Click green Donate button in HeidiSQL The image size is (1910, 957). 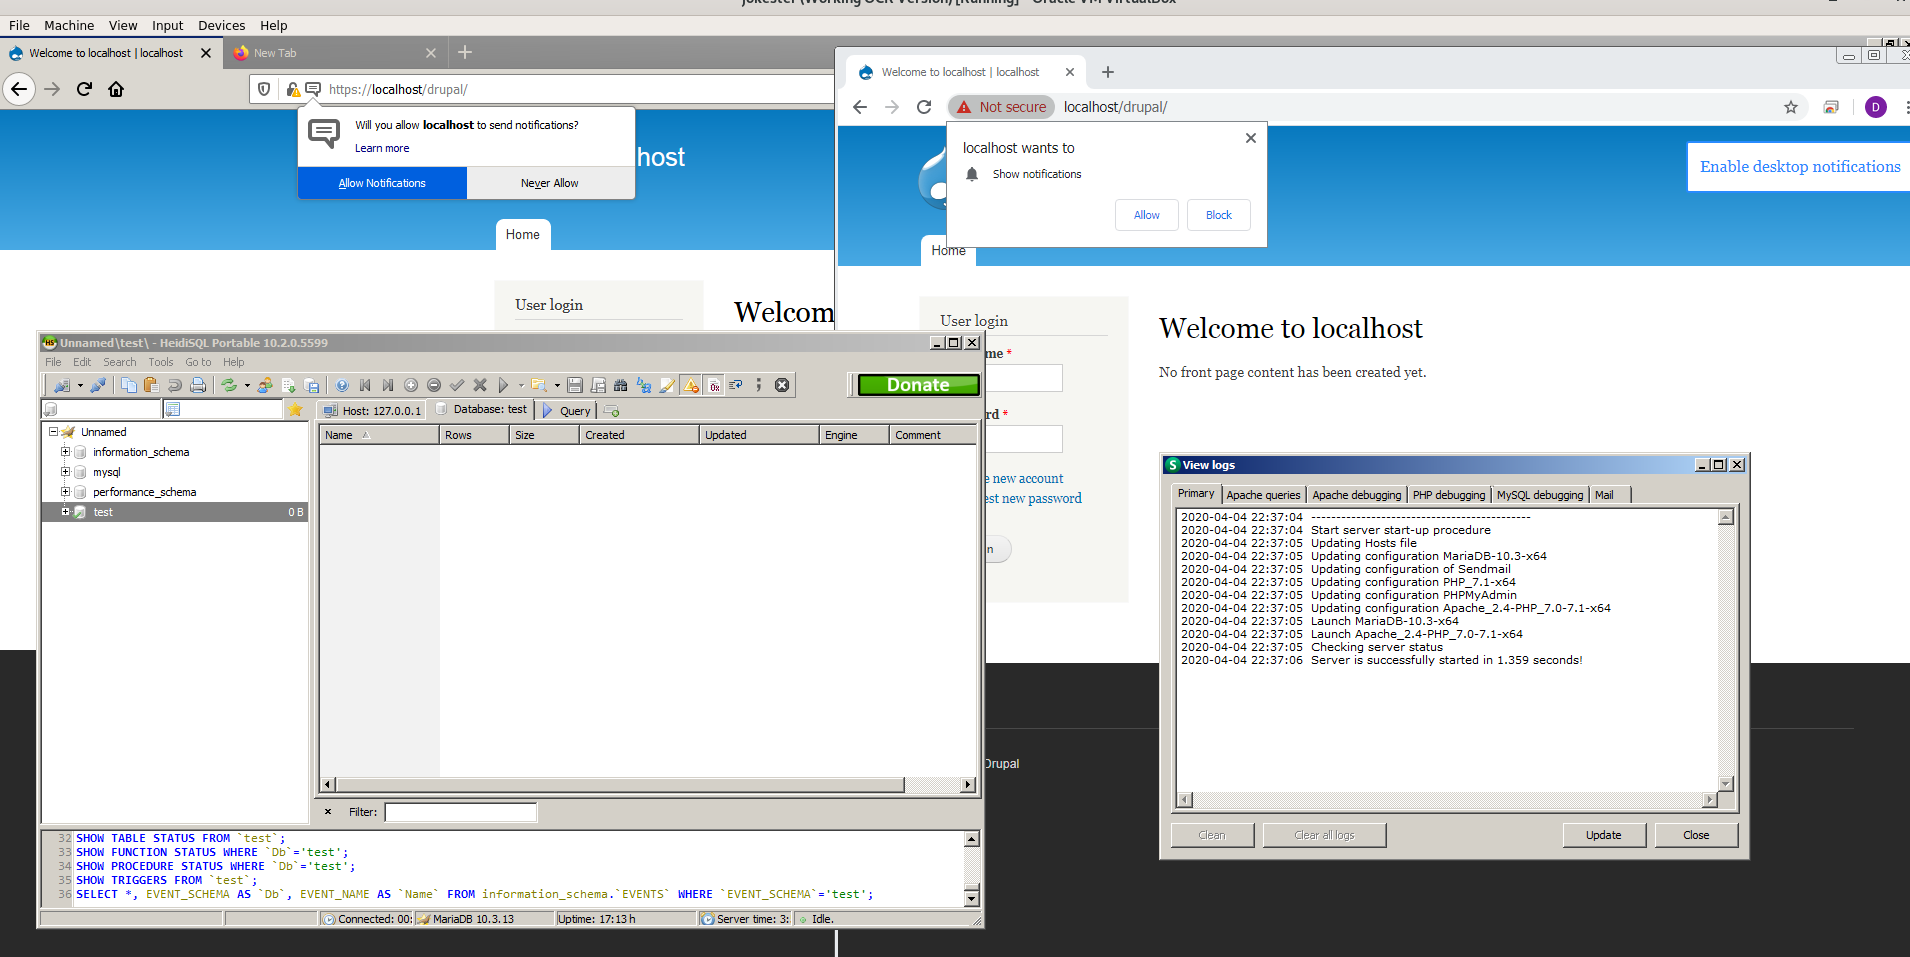[x=918, y=385]
